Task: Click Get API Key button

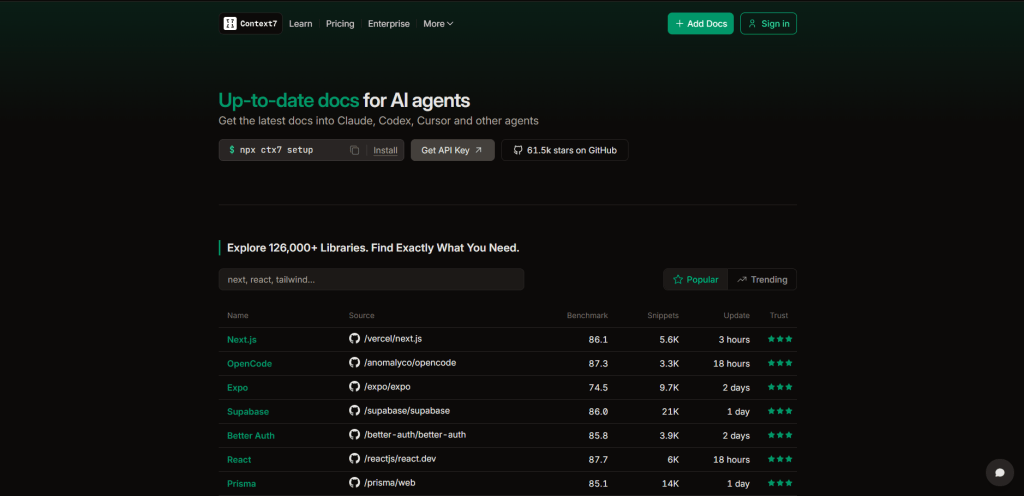Action: pos(453,150)
